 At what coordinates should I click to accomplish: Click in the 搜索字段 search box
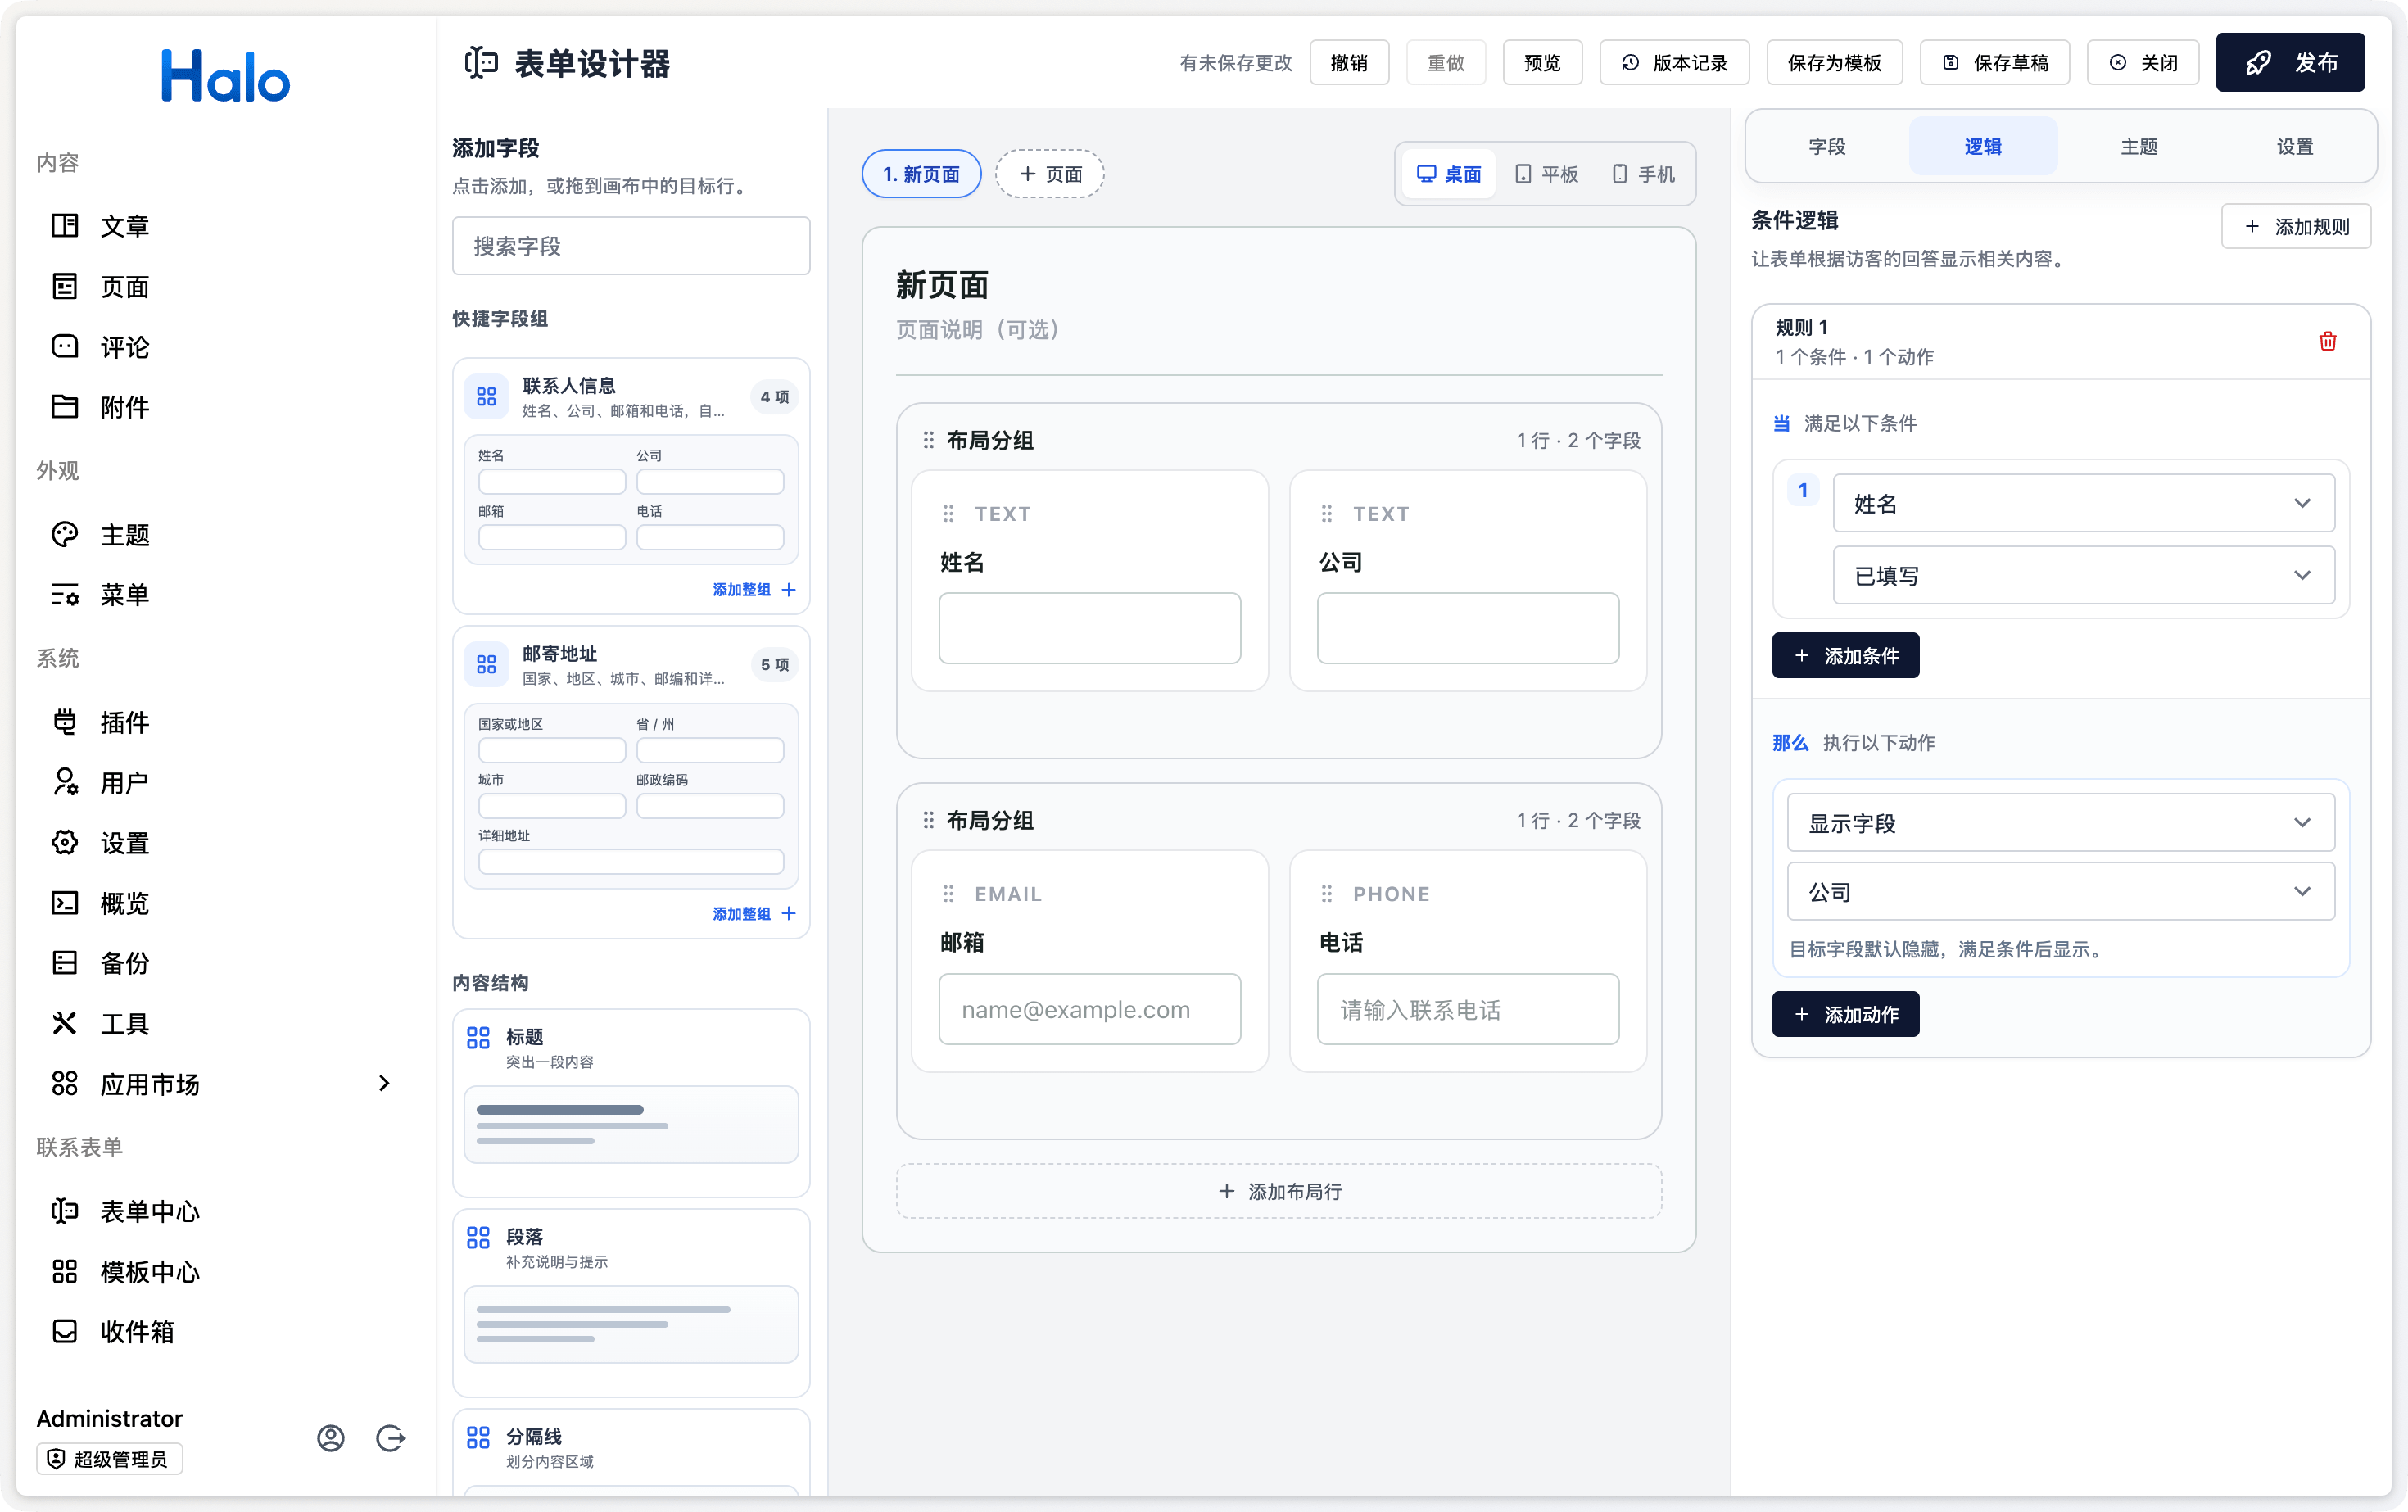point(631,246)
